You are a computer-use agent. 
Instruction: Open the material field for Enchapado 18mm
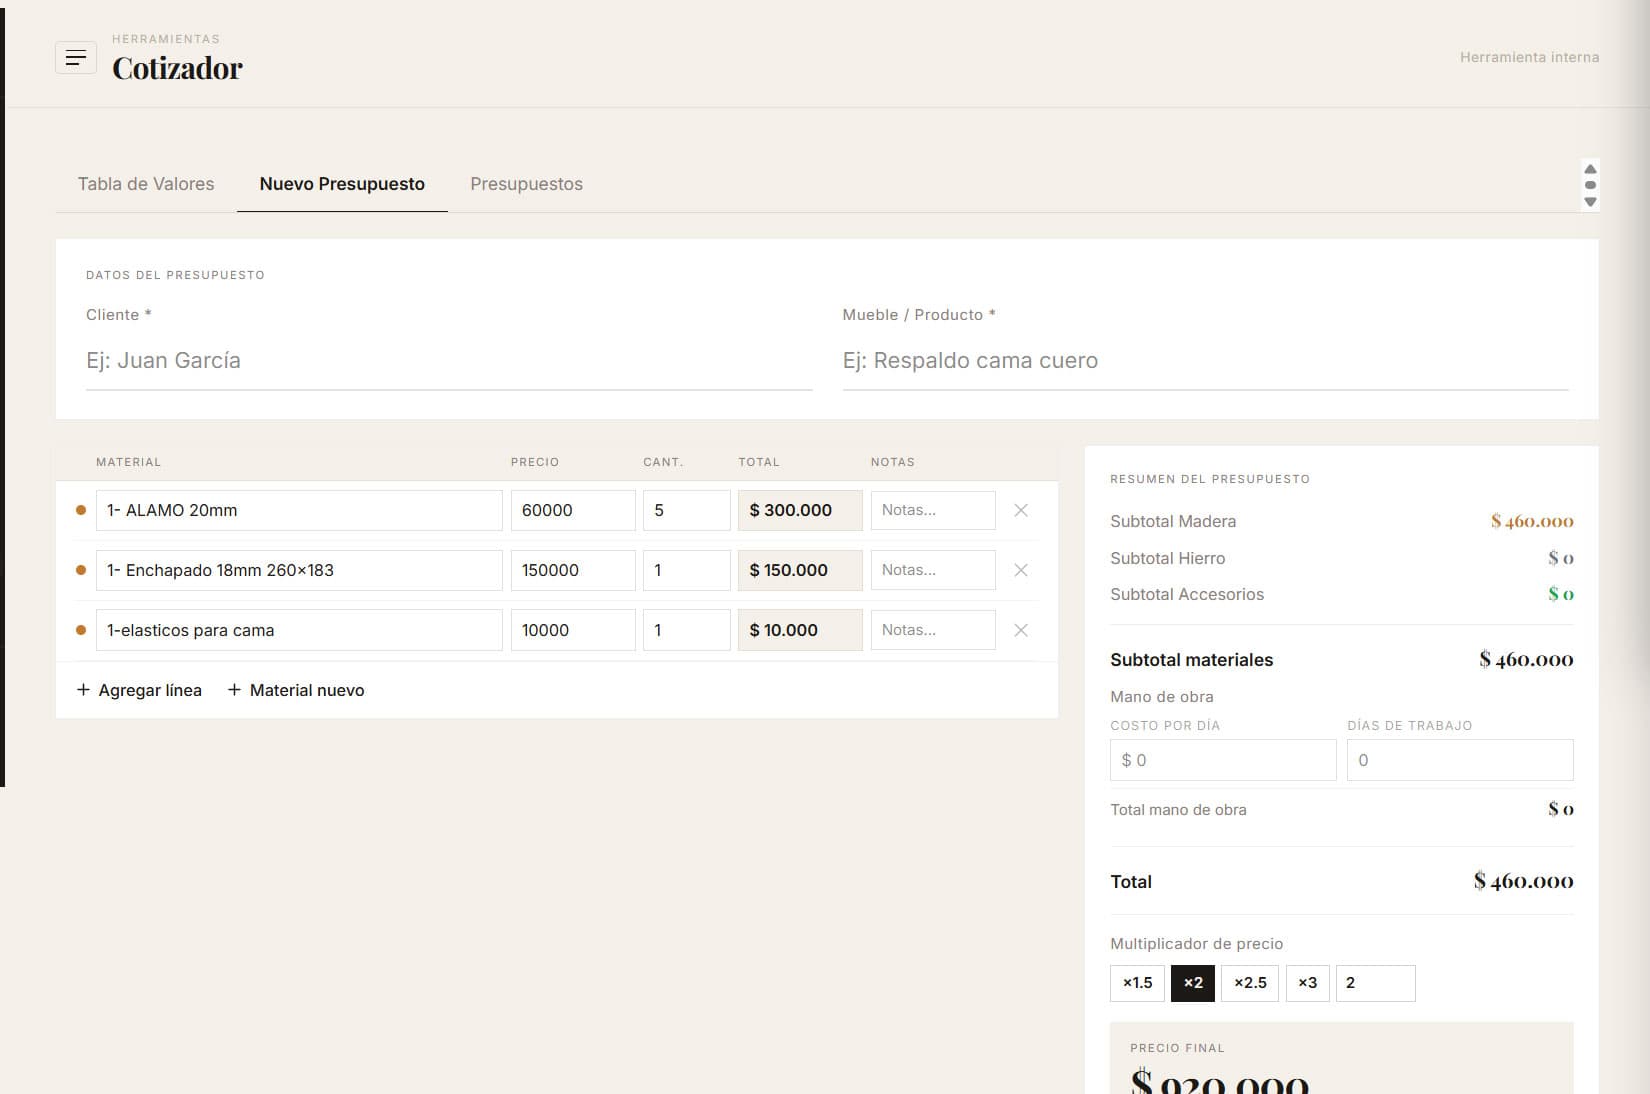click(298, 570)
